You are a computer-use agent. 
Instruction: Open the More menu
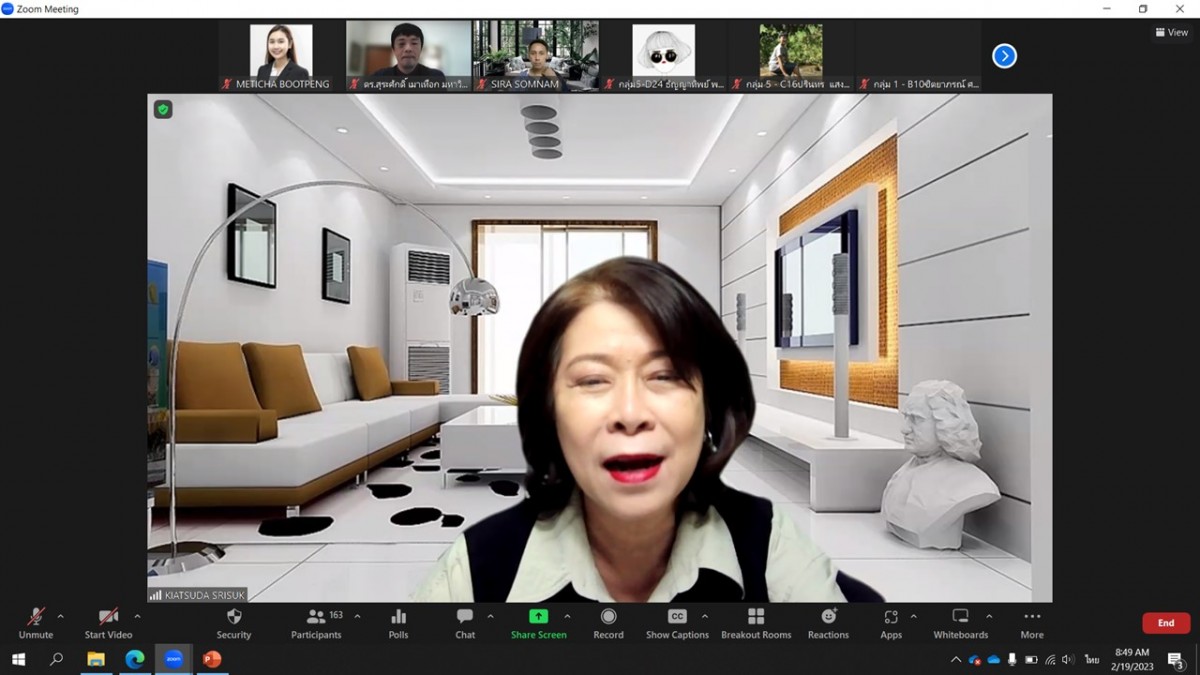[x=1032, y=617]
